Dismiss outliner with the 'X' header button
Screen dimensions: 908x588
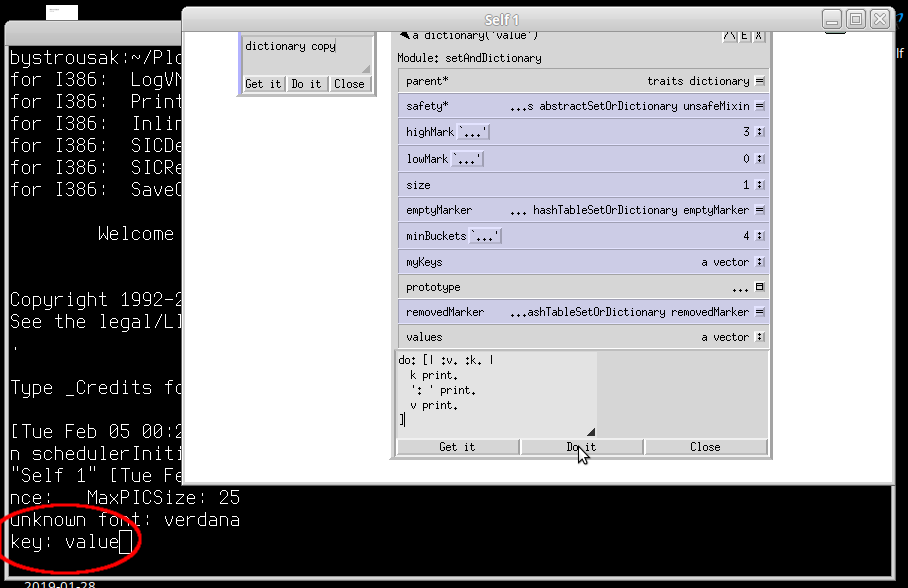pos(759,36)
